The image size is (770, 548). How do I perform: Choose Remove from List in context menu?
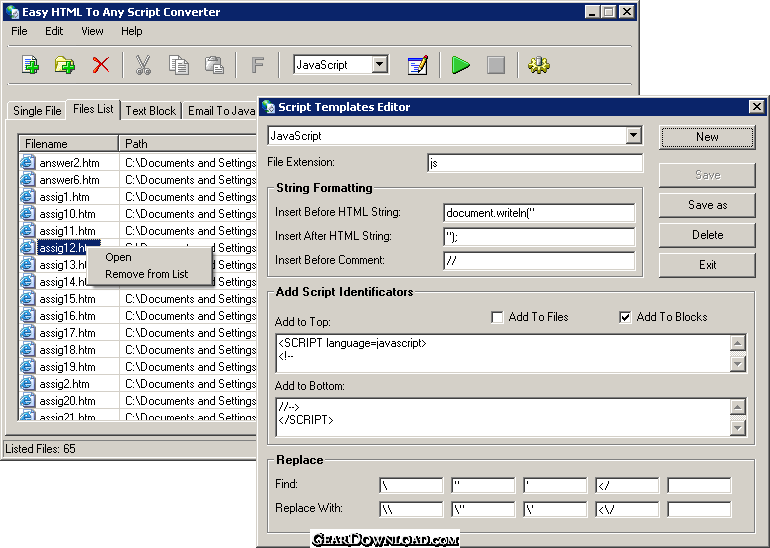click(146, 274)
